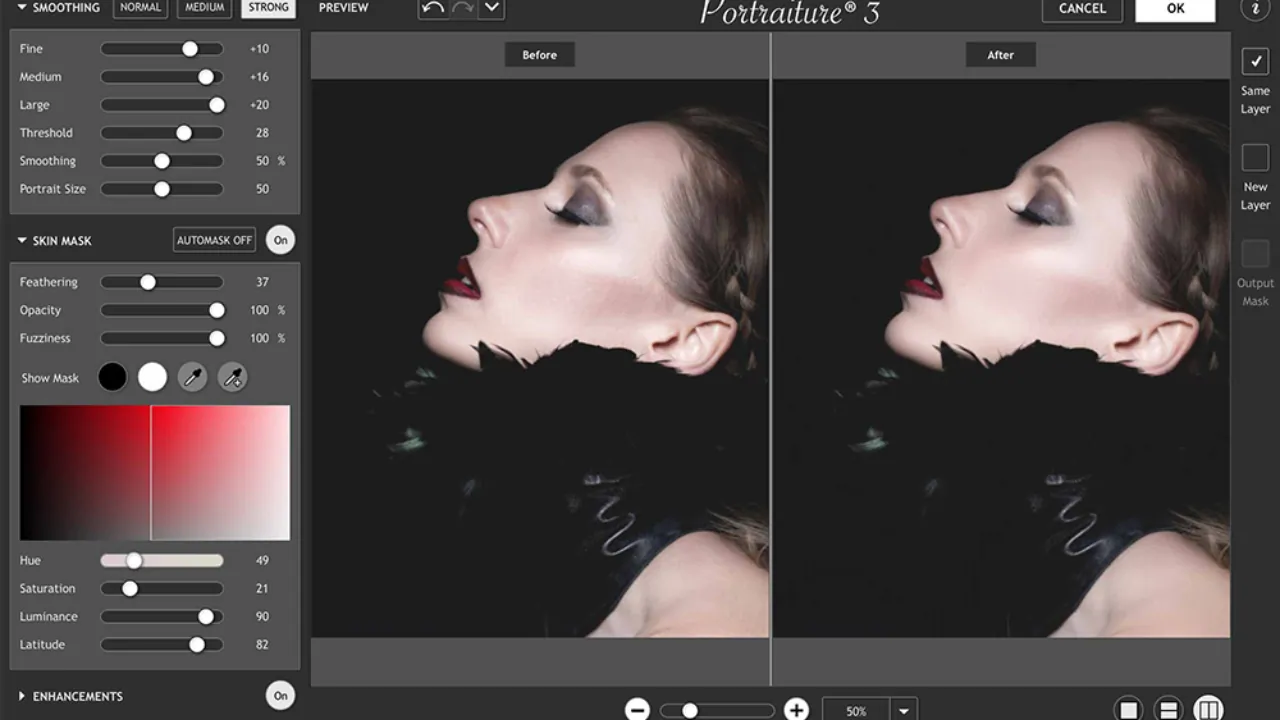The height and width of the screenshot is (720, 1280).
Task: Click the Hue value 49
Action: (x=262, y=561)
